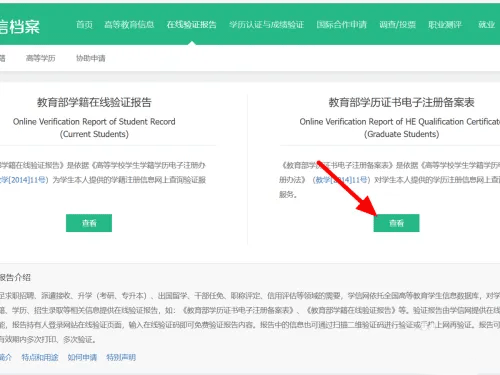Image resolution: width=500 pixels, height=375 pixels.
Task: Switch to the 协助申请 sub-tab
Action: pyautogui.click(x=91, y=58)
